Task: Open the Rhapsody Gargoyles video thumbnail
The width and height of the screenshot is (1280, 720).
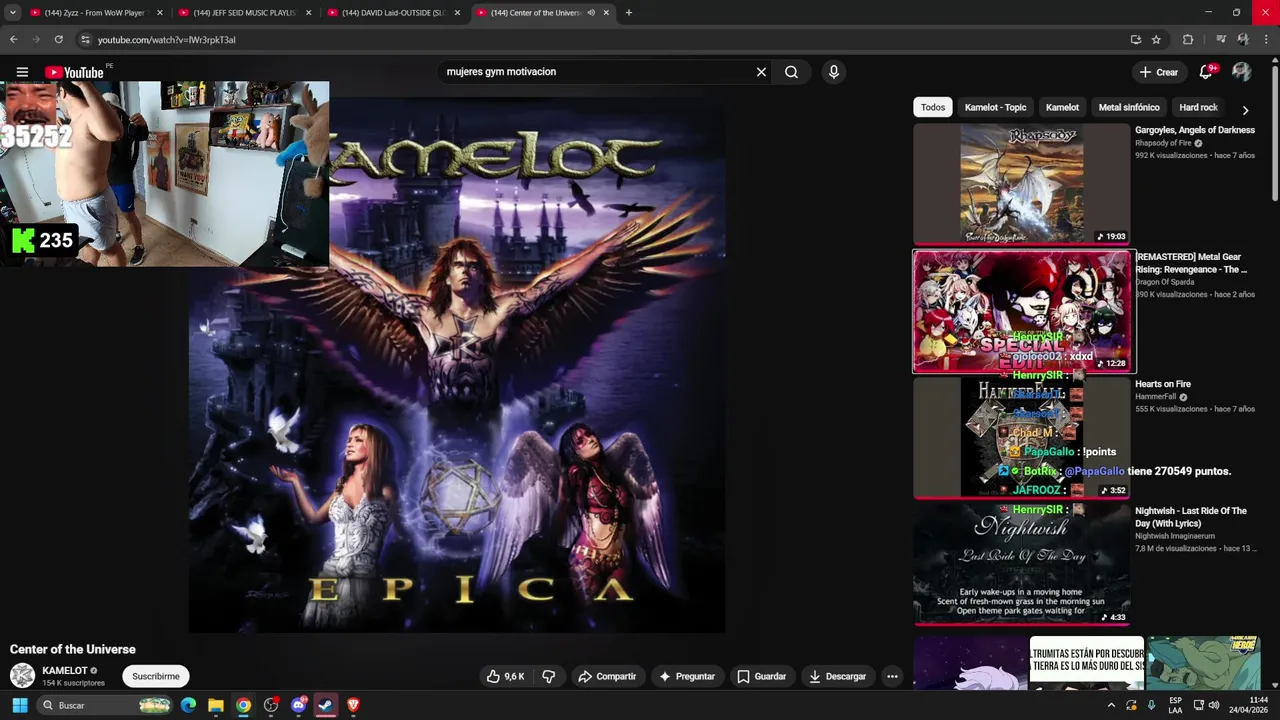Action: (x=1021, y=183)
